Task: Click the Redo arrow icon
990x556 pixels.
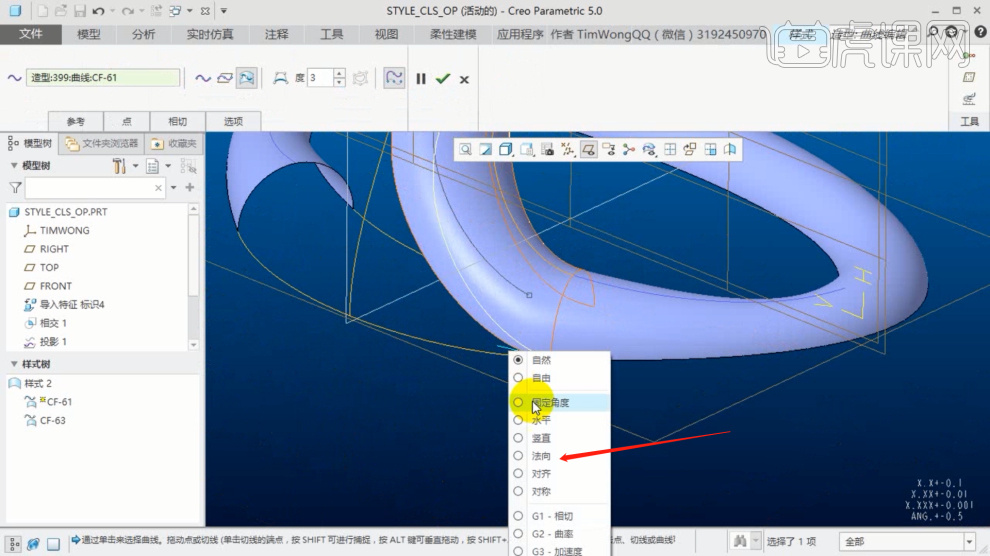Action: click(x=128, y=11)
